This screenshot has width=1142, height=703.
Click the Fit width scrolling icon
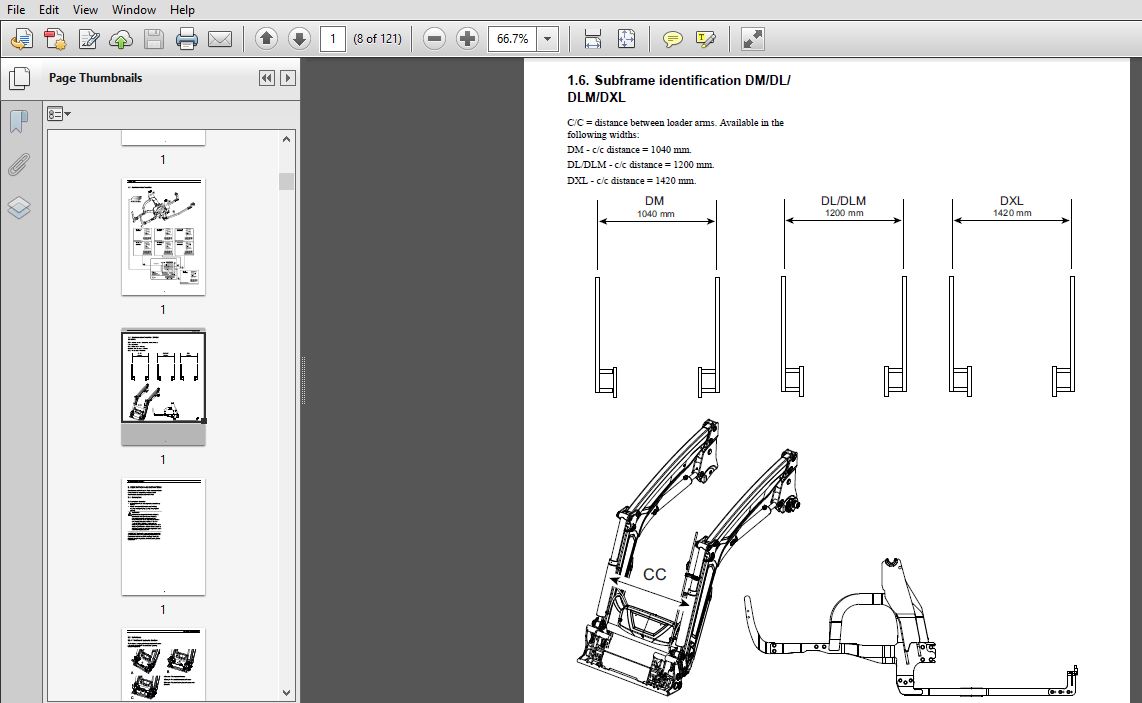593,39
